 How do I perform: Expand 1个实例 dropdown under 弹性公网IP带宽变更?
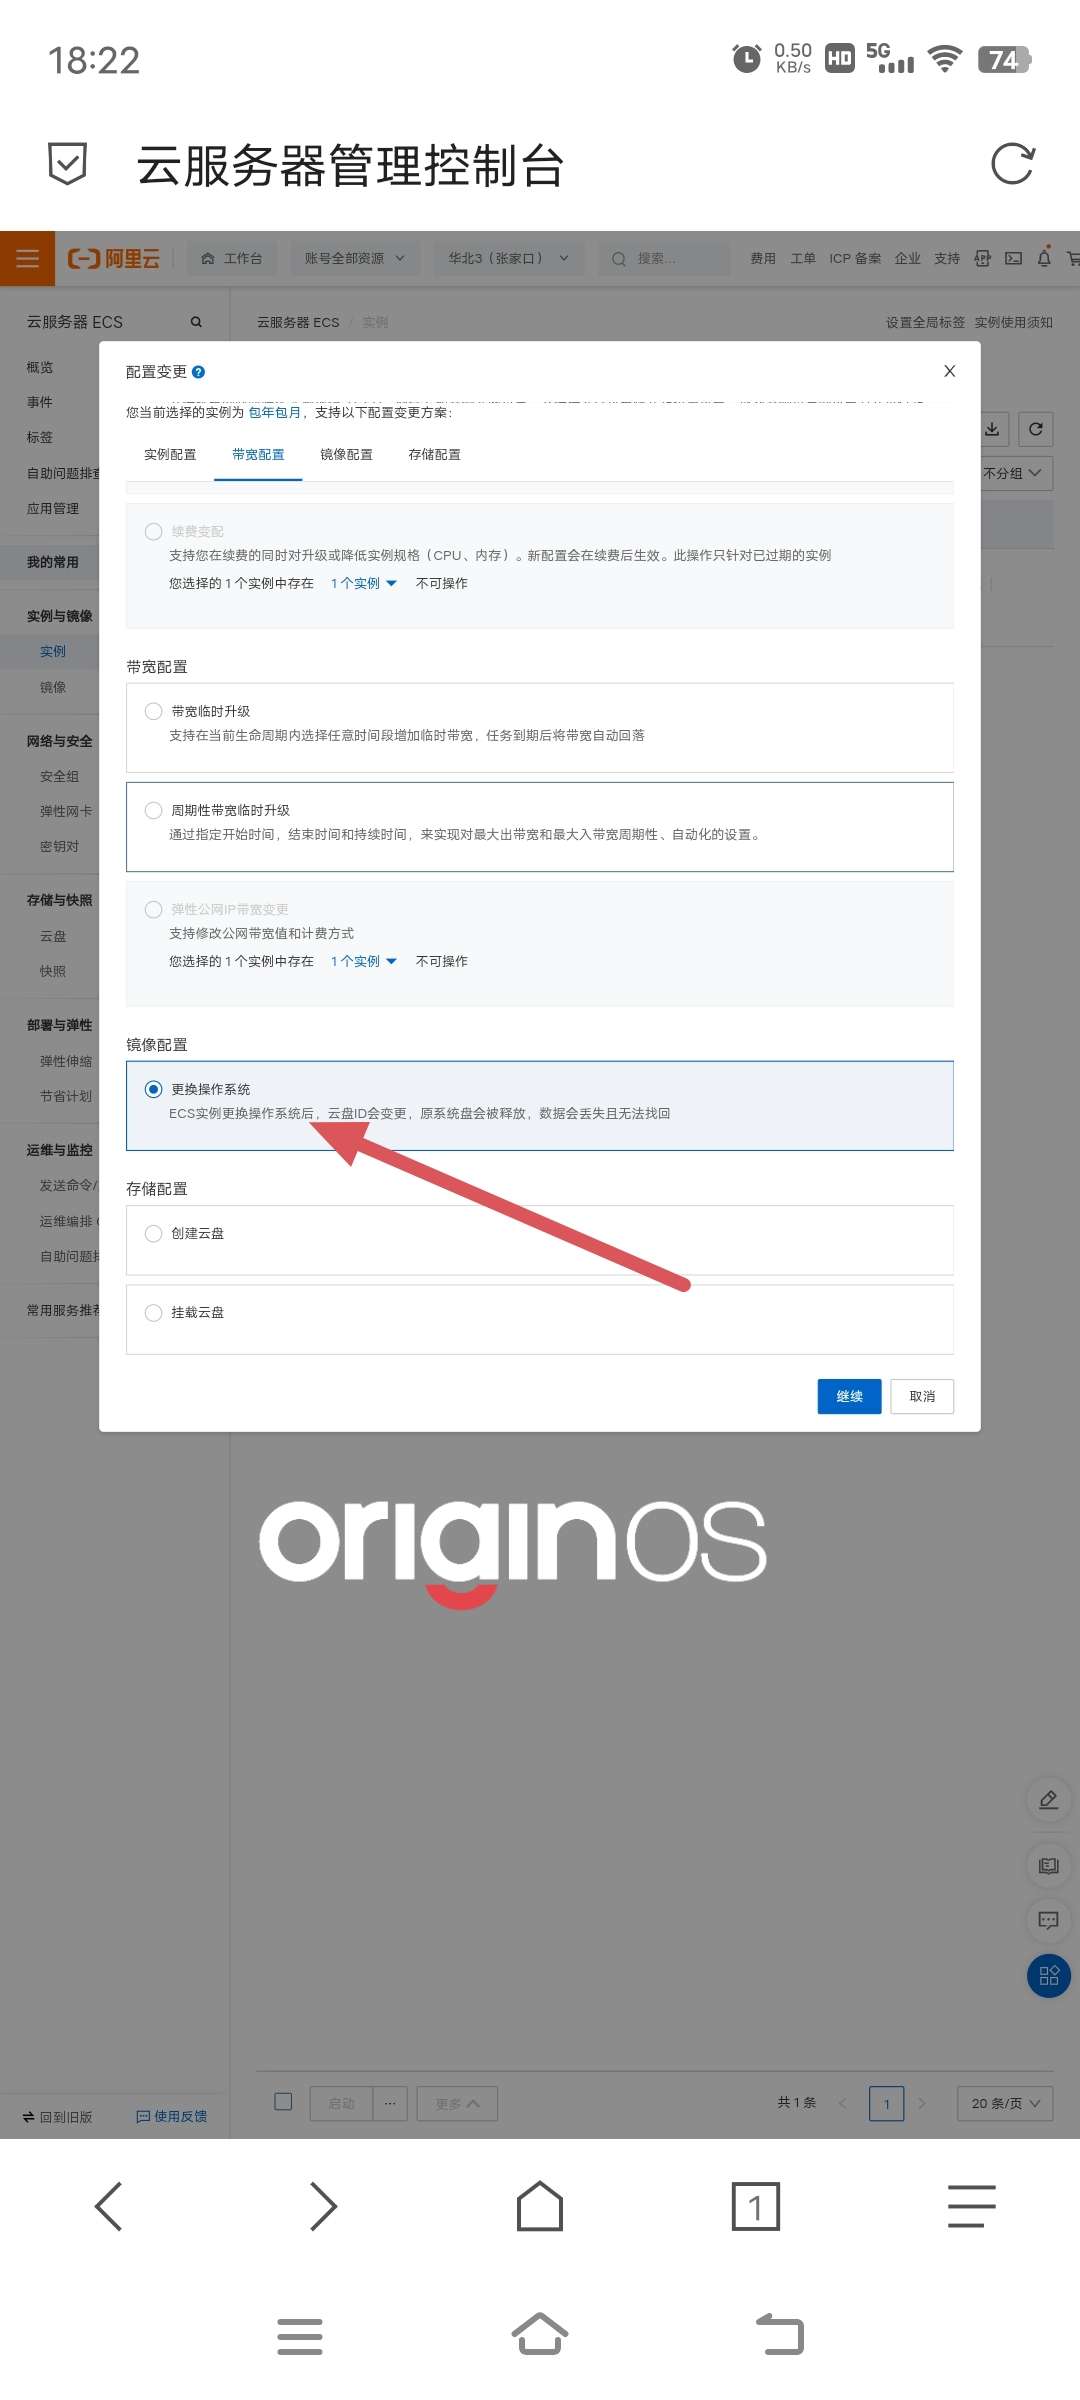click(x=364, y=961)
